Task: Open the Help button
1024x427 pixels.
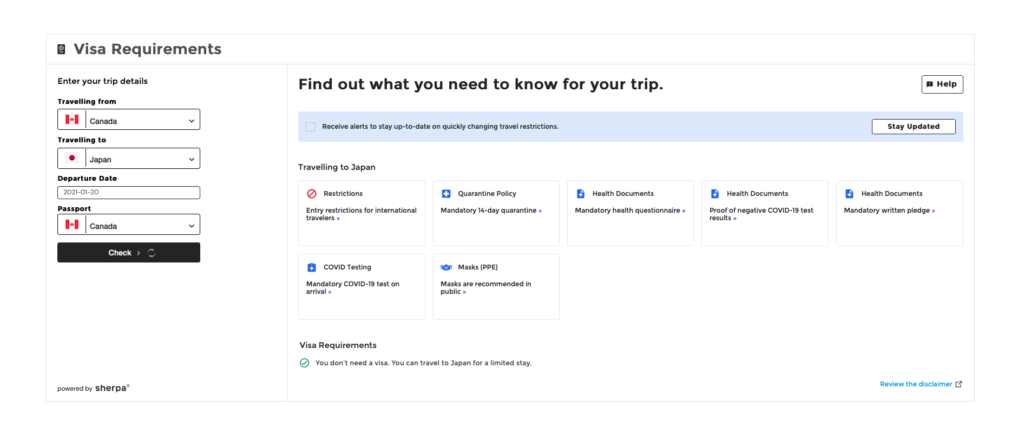Action: tap(942, 85)
